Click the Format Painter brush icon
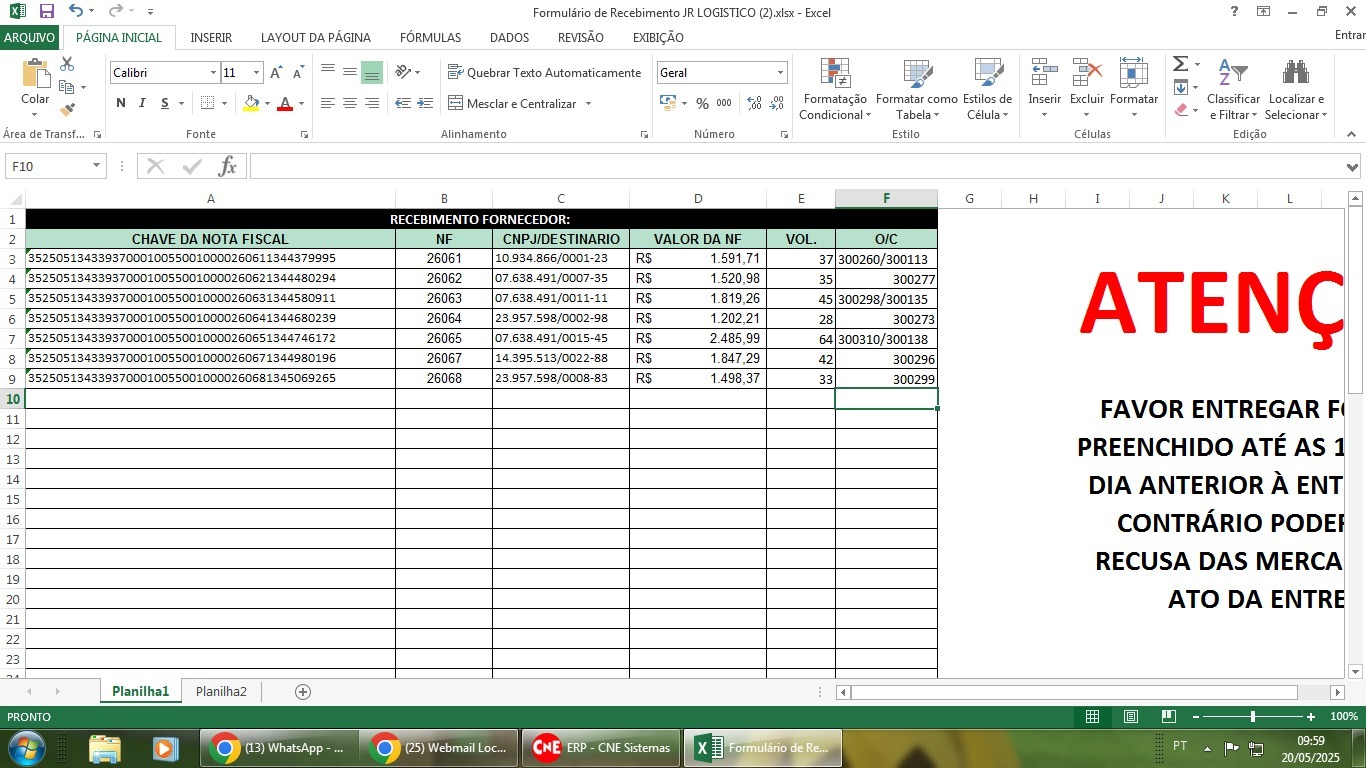The width and height of the screenshot is (1366, 768). coord(67,110)
